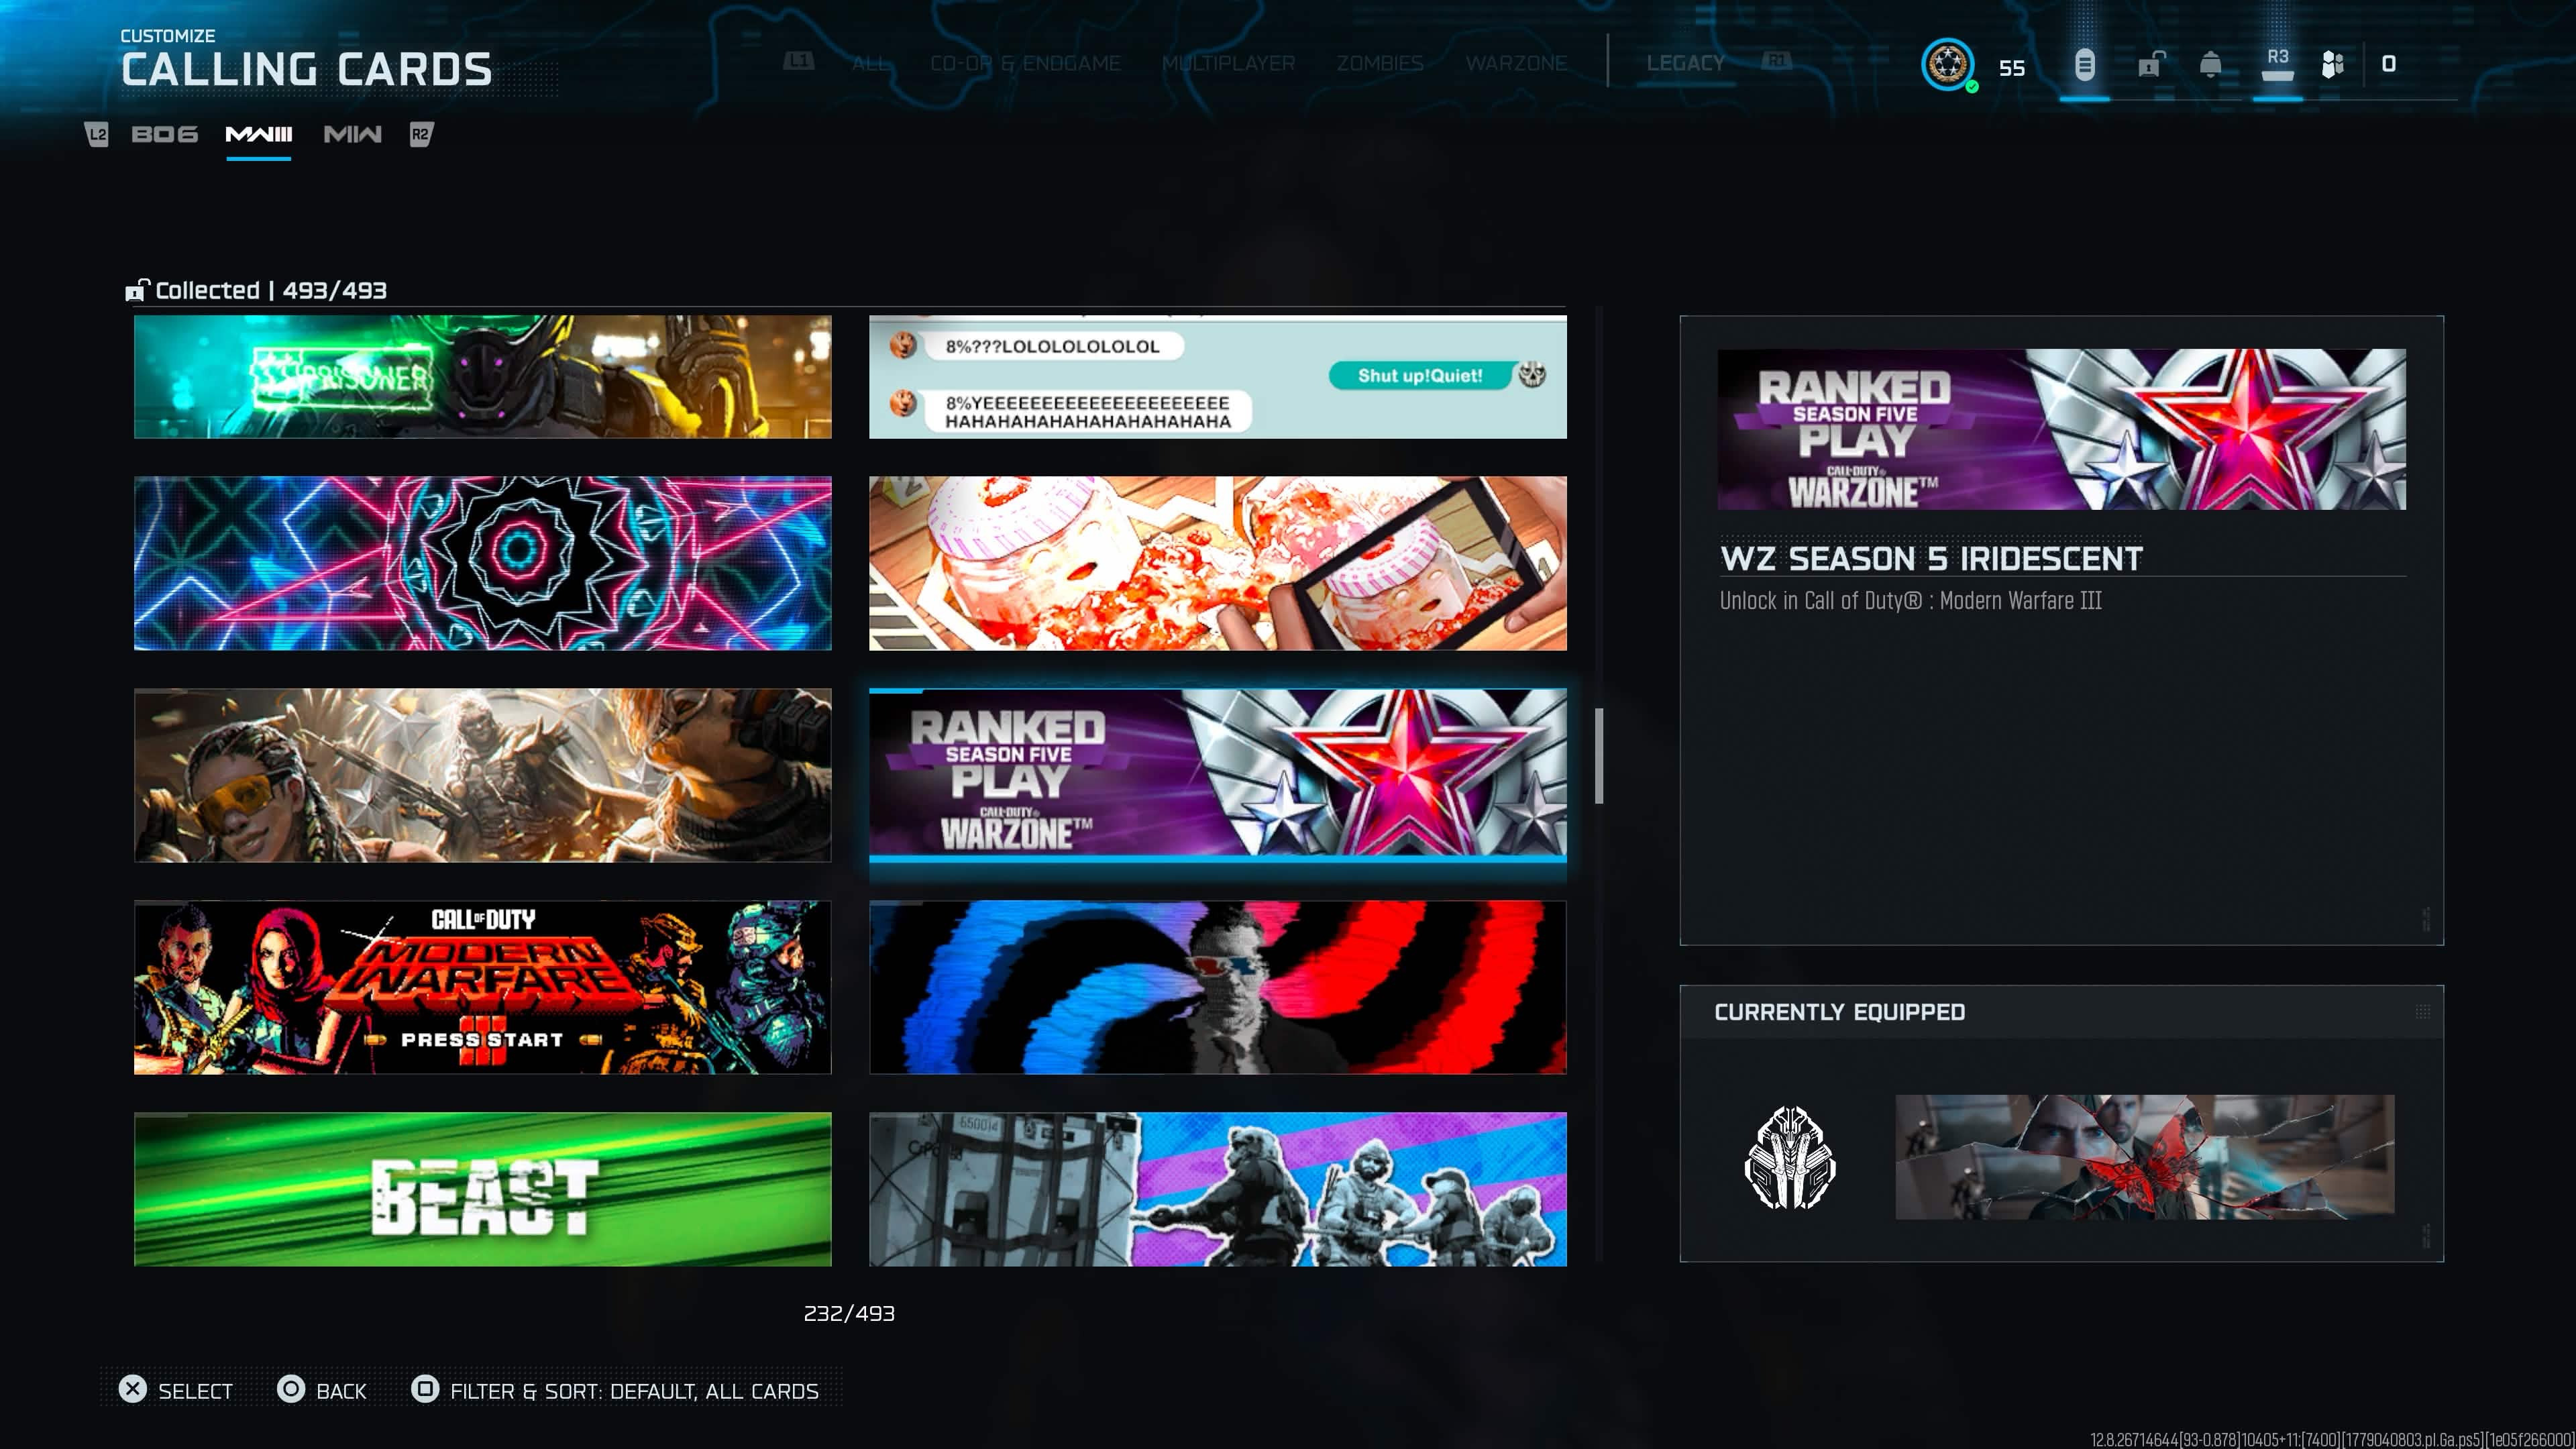Click the 232/493 position counter

point(849,1313)
